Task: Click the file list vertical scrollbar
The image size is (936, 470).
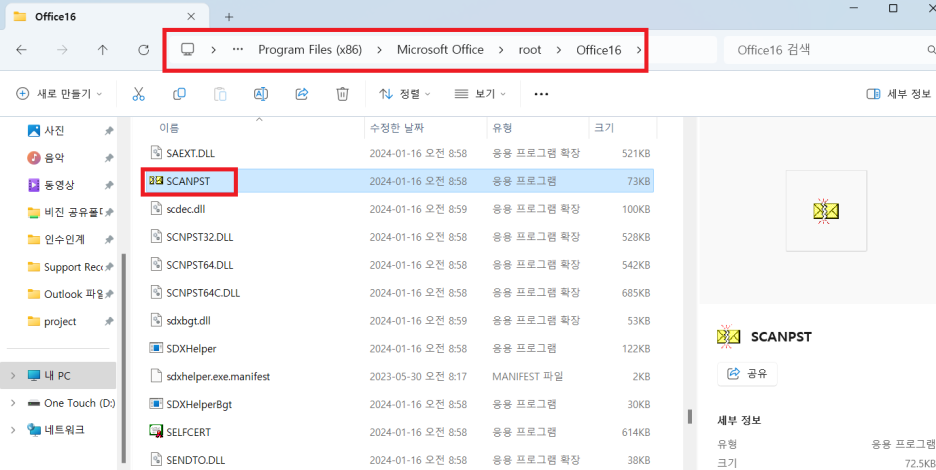Action: pyautogui.click(x=691, y=415)
